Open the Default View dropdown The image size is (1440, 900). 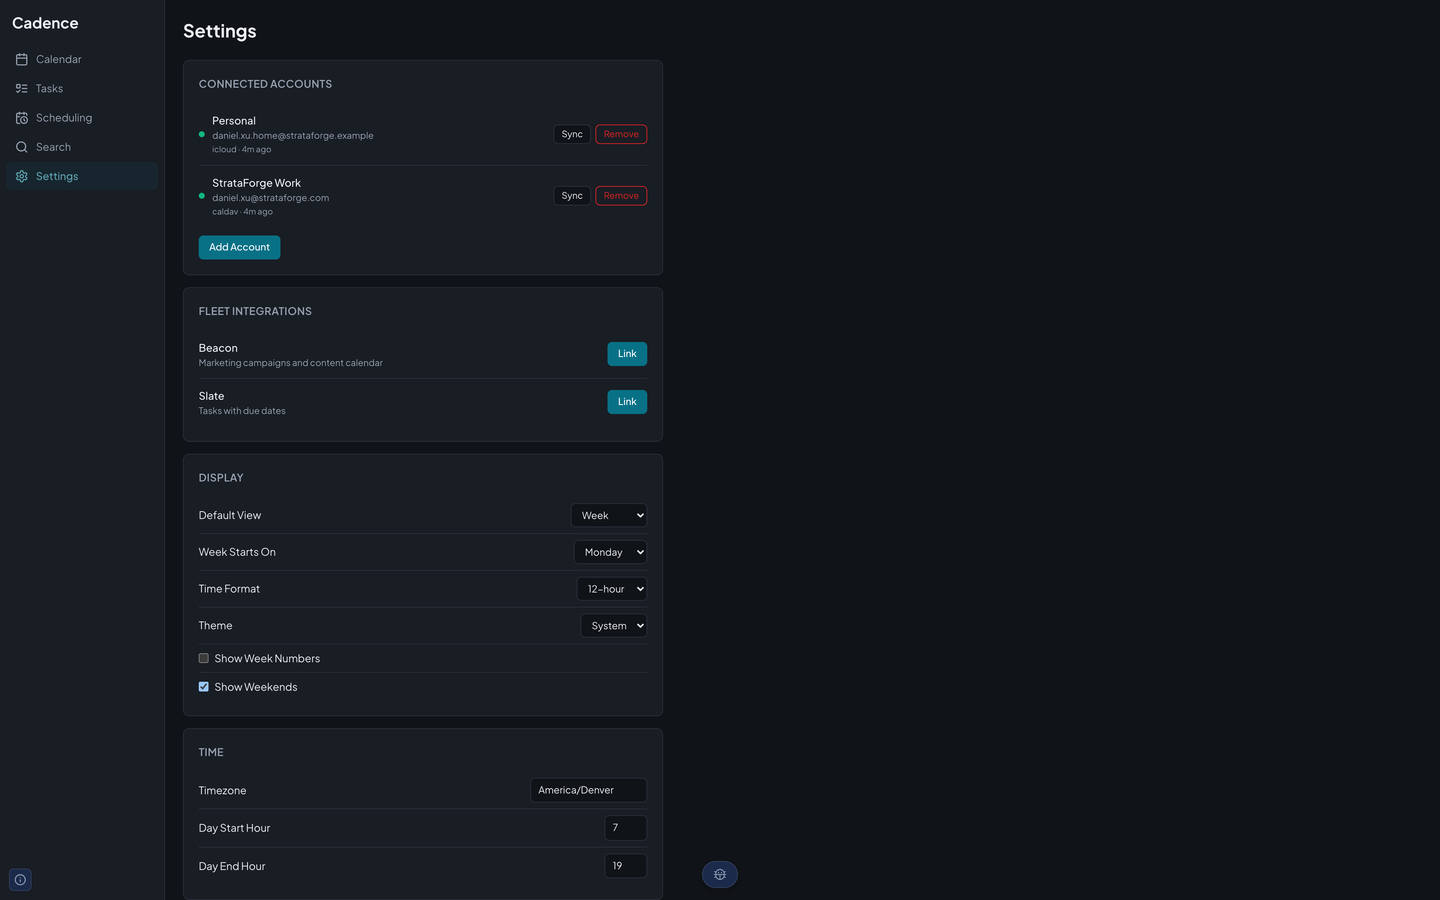tap(609, 515)
